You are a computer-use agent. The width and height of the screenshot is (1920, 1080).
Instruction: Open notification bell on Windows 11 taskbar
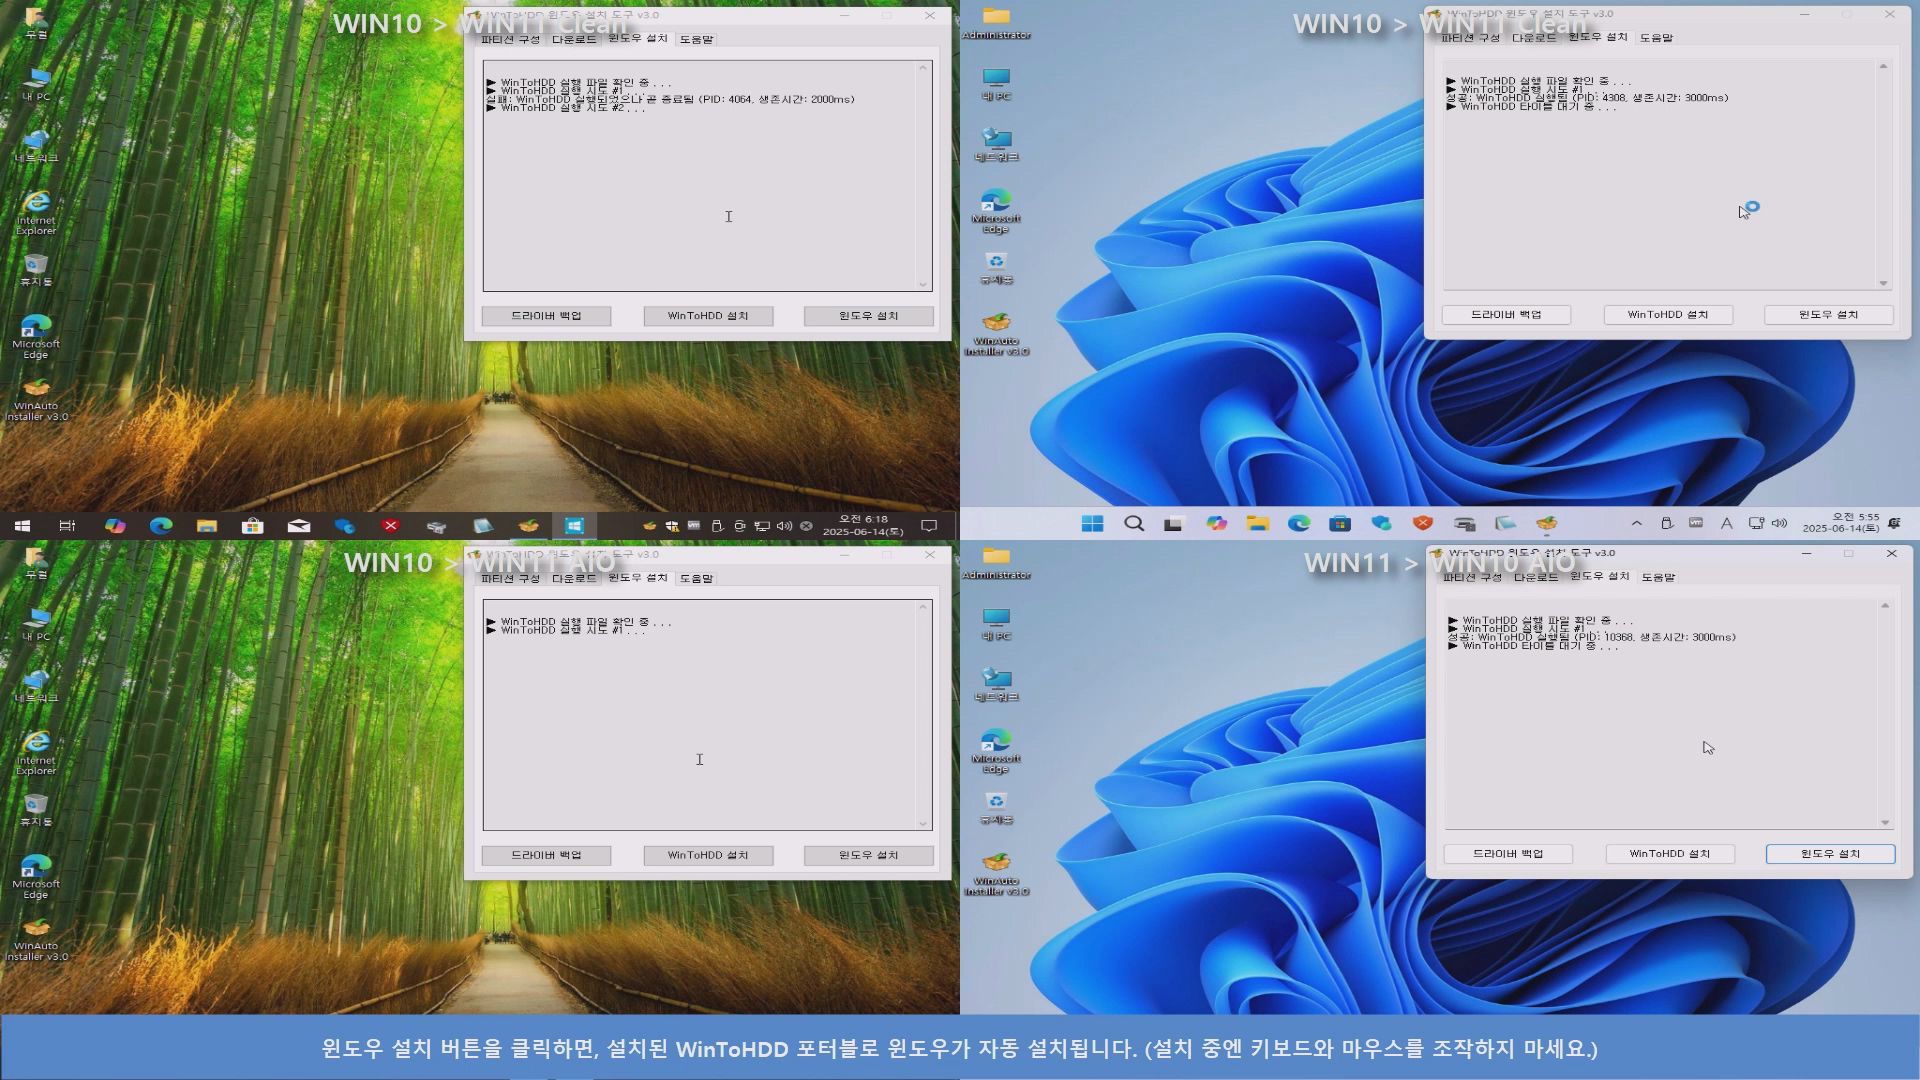pos(1894,523)
